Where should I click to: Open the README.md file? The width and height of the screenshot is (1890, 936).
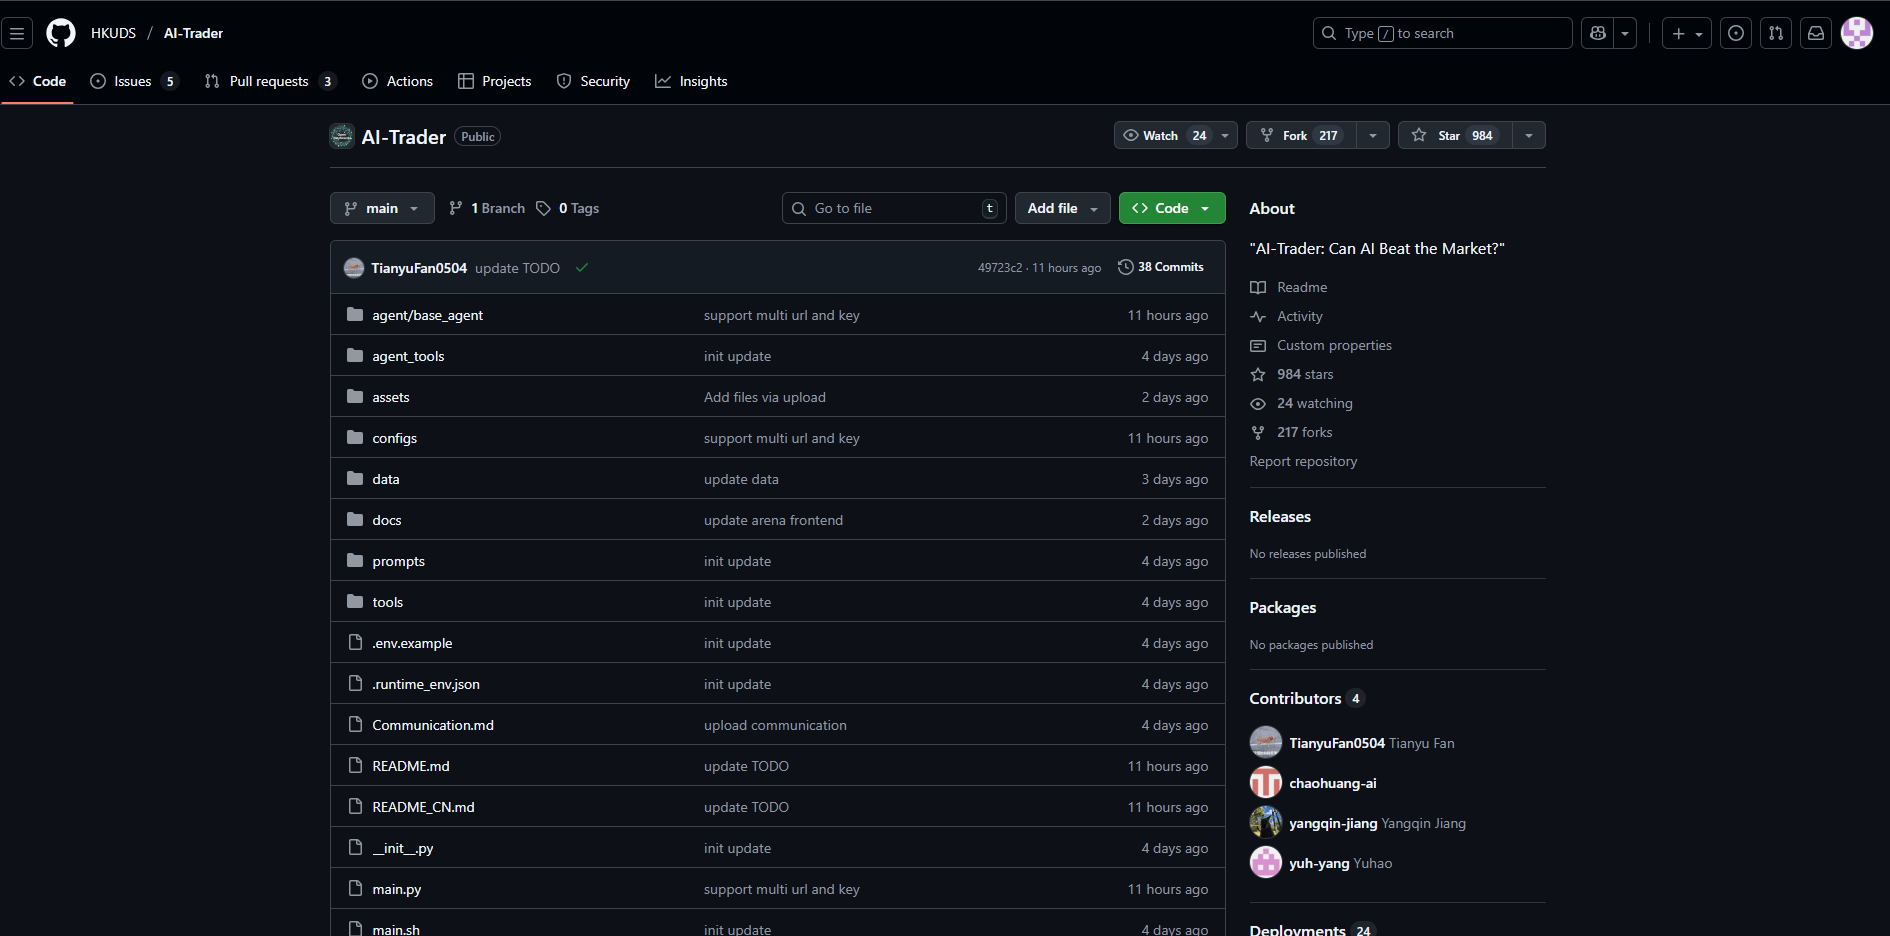411,766
